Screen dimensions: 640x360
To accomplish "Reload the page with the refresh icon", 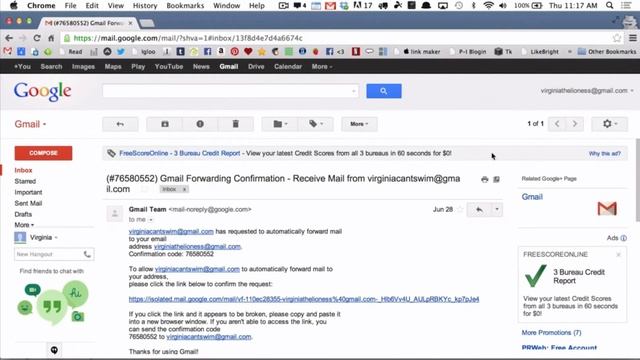I will [x=37, y=38].
